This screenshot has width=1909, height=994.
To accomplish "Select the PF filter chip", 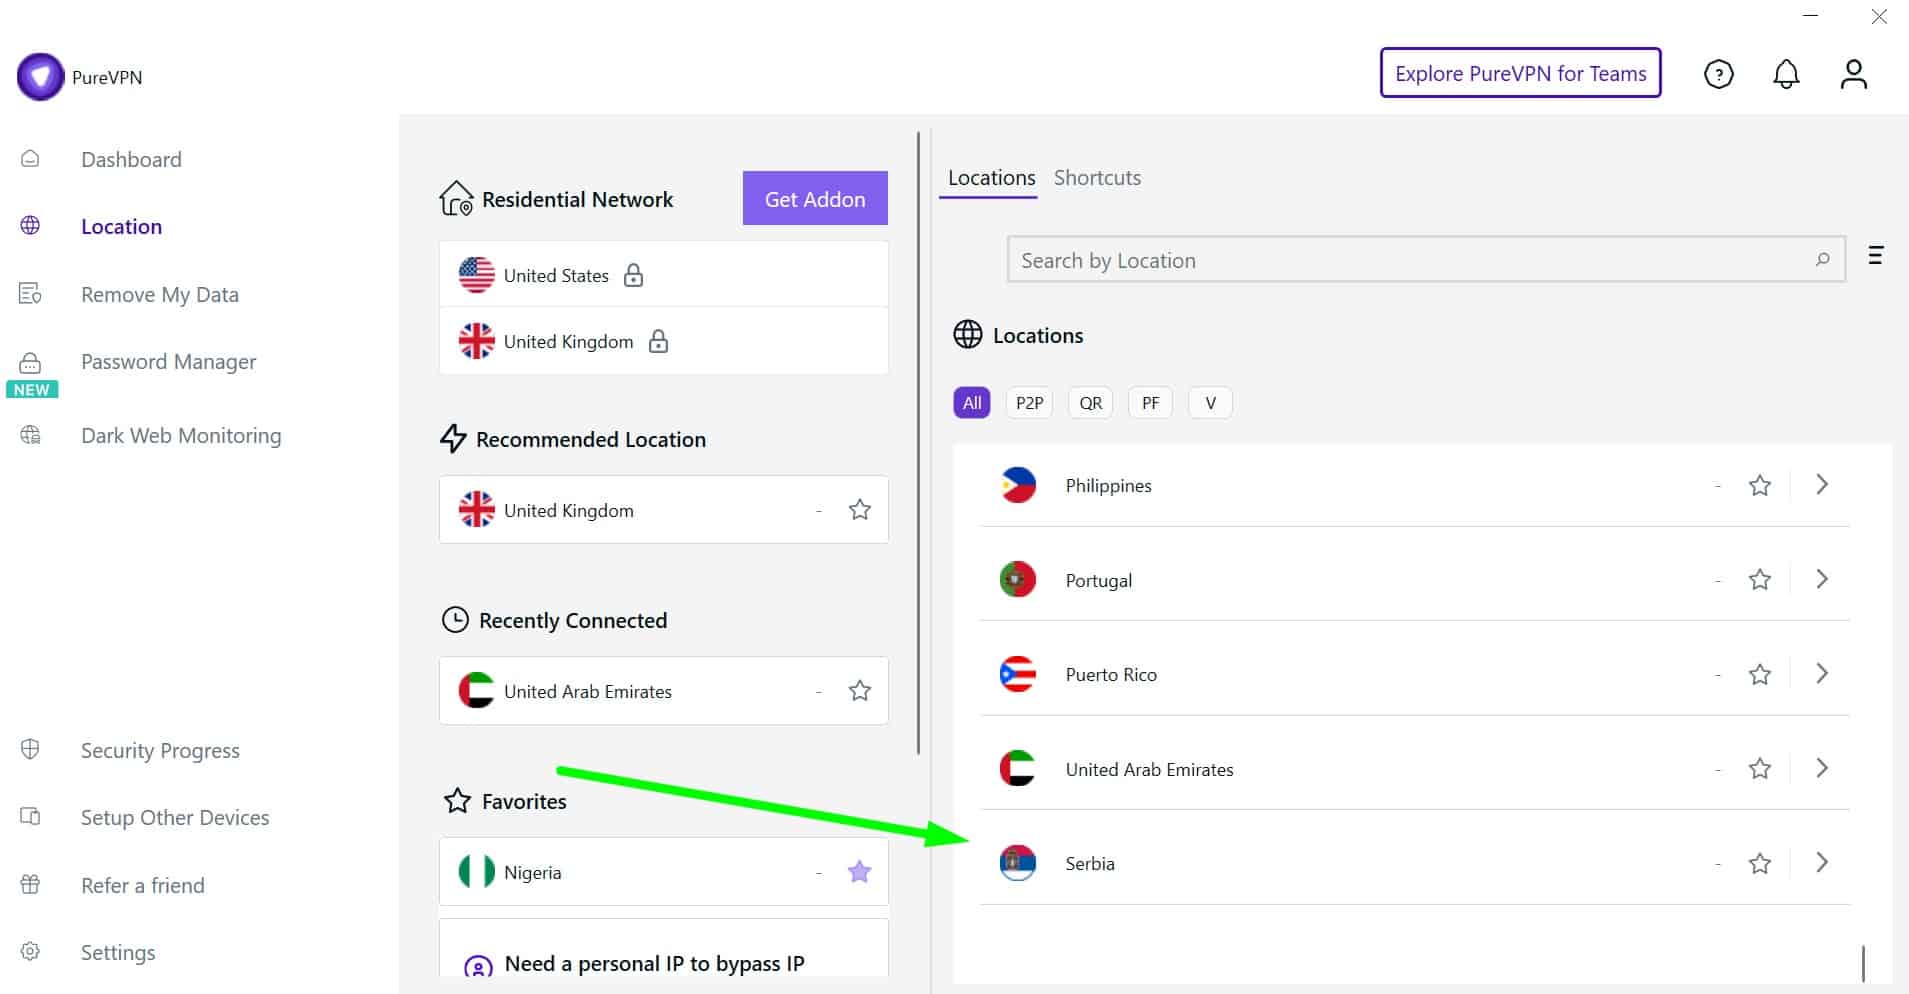I will 1150,403.
